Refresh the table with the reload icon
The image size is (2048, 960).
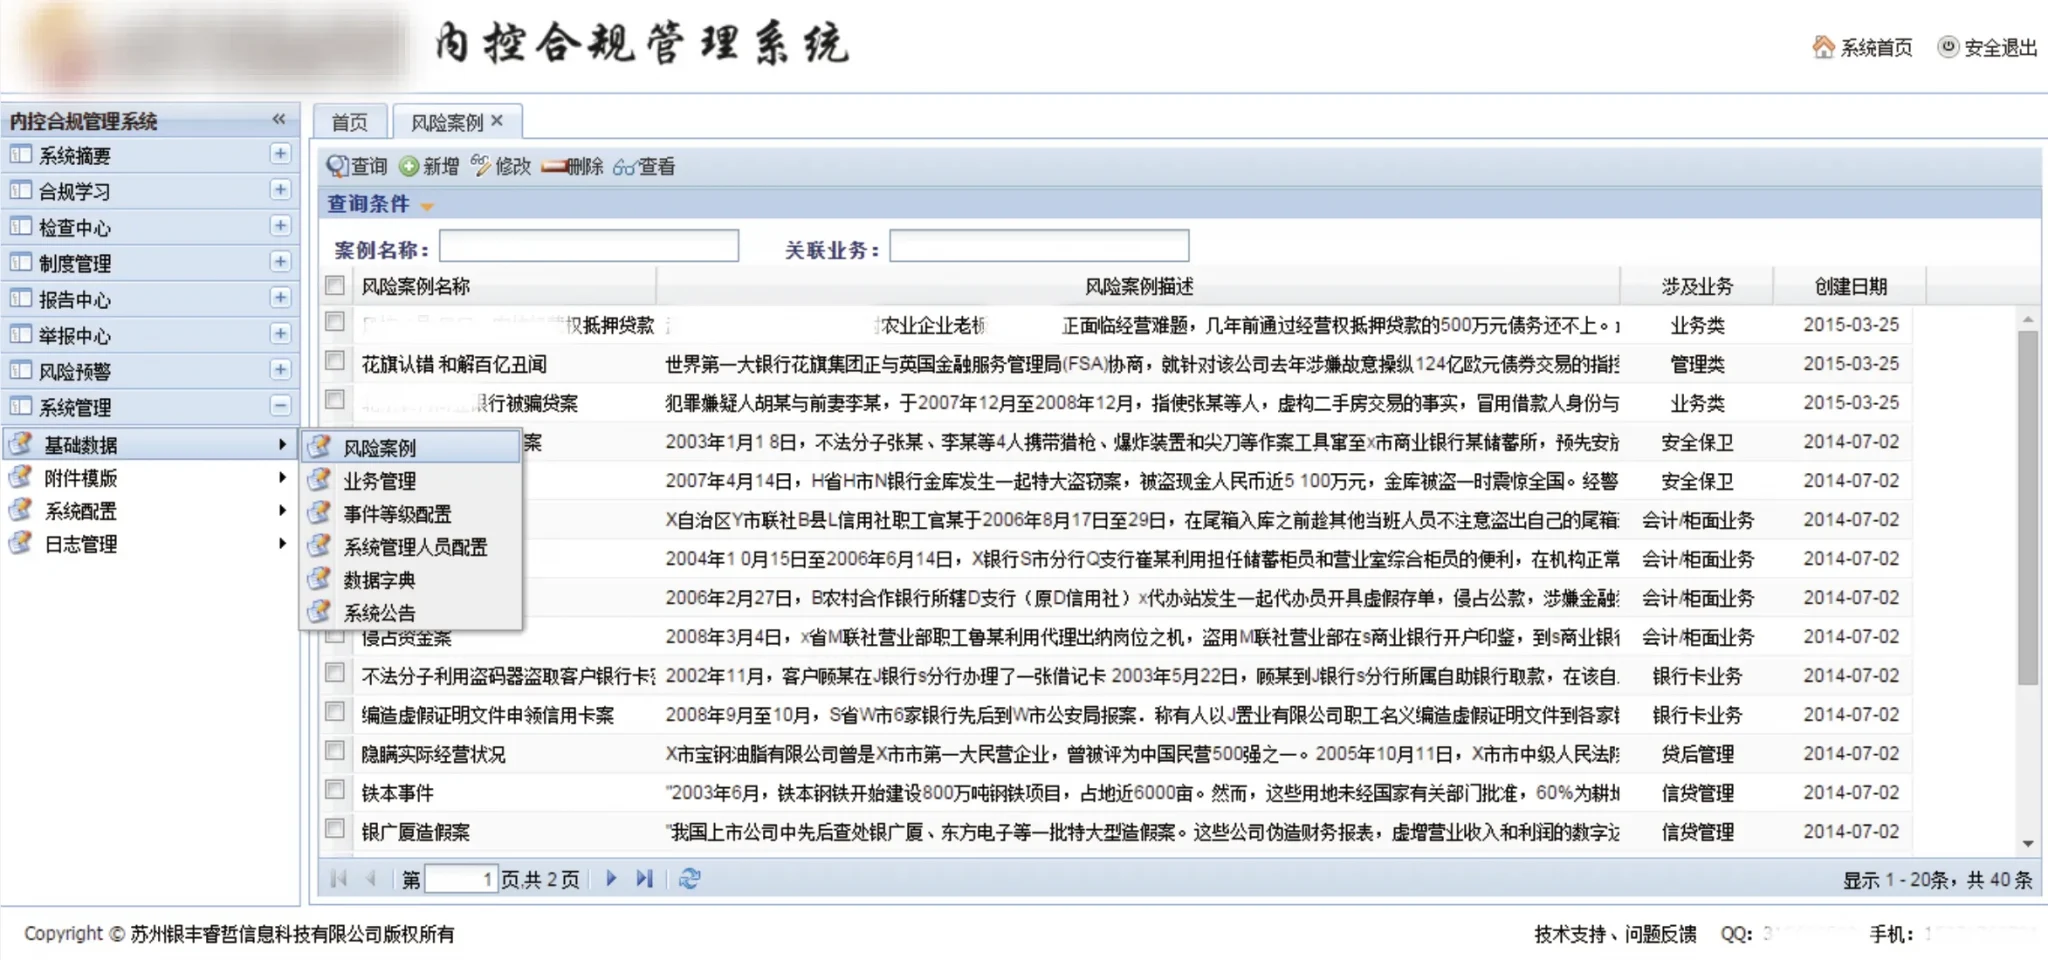tap(689, 879)
